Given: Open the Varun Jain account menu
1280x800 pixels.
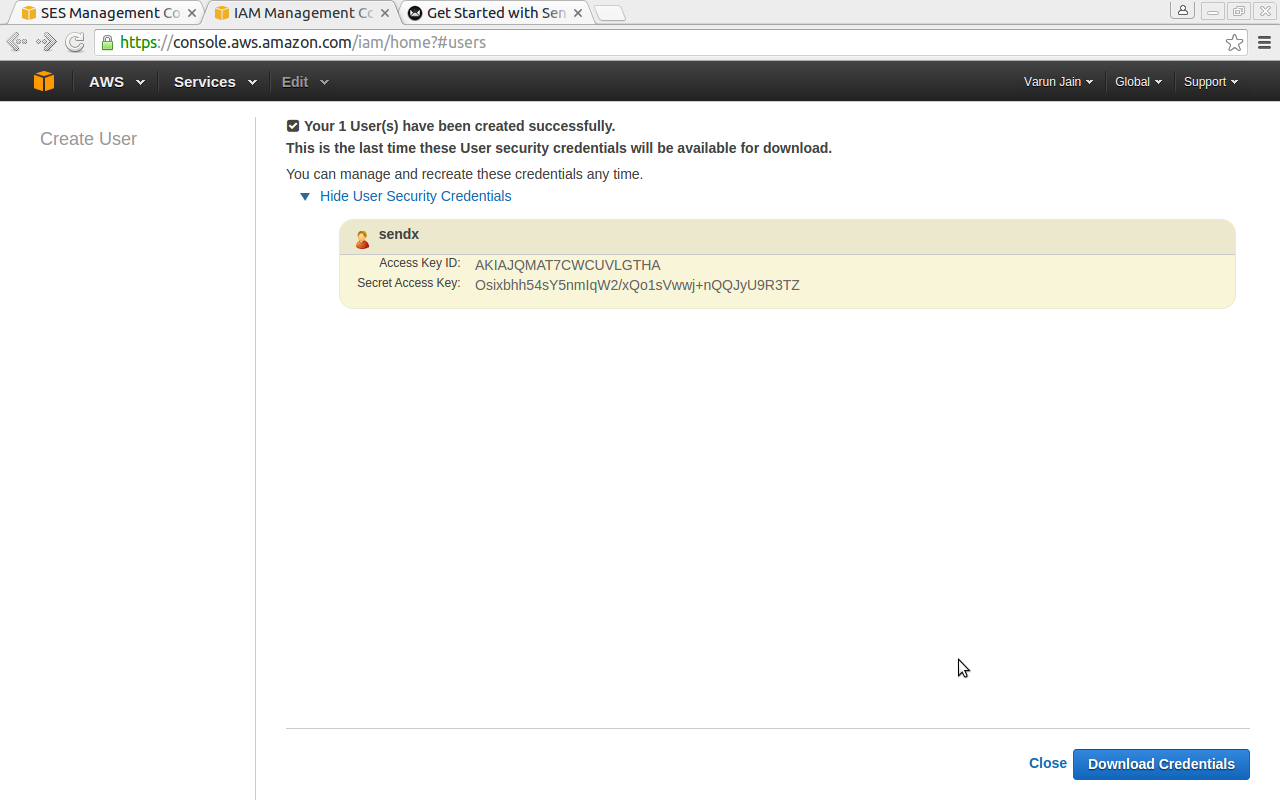Looking at the screenshot, I should 1058,82.
